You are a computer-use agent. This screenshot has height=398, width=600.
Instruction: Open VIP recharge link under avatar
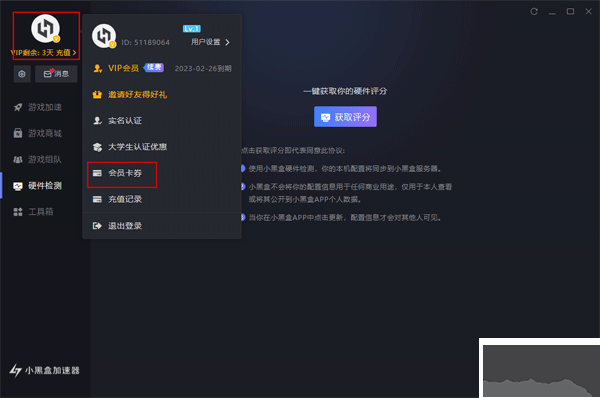tap(43, 53)
